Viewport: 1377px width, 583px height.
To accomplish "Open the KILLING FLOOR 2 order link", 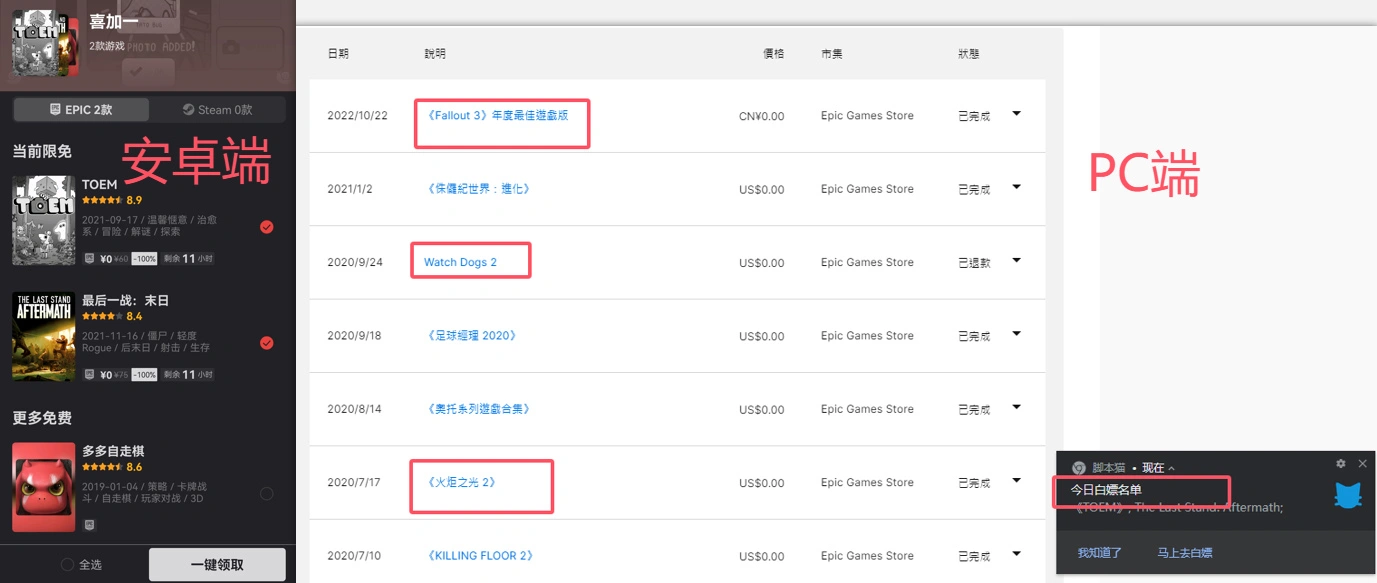I will click(x=480, y=556).
